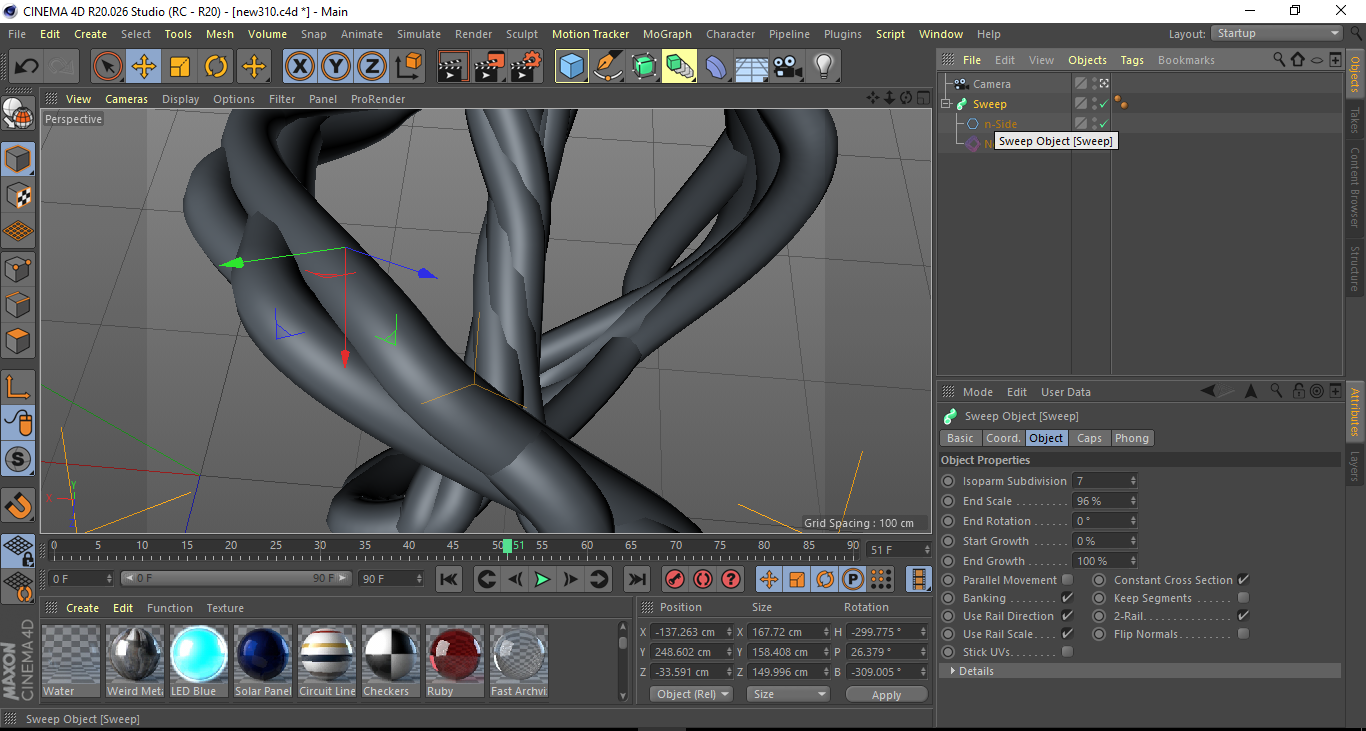Toggle Z axis lock
Viewport: 1366px width, 731px height.
click(x=372, y=67)
